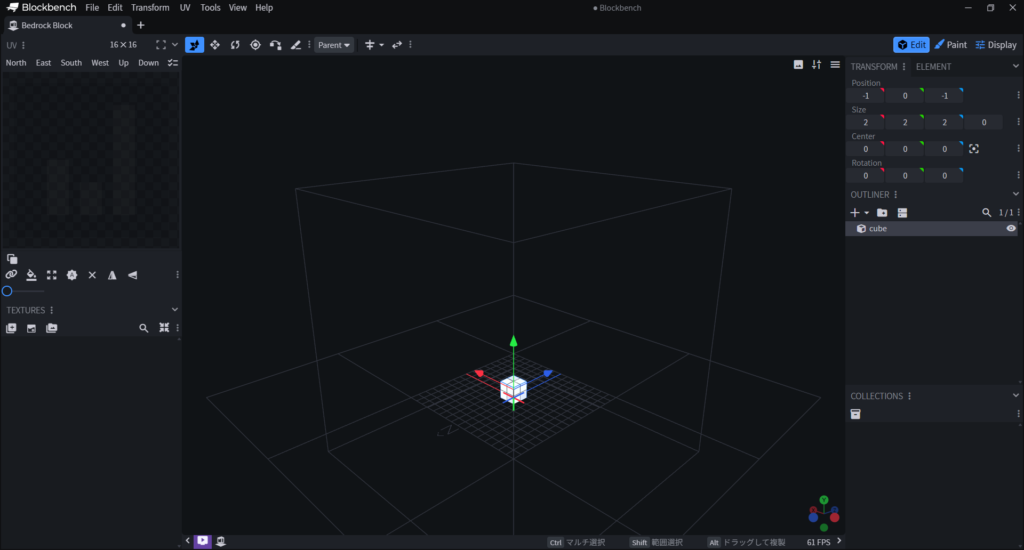1024x550 pixels.
Task: Hide the cube using its eye icon
Action: coord(1011,229)
